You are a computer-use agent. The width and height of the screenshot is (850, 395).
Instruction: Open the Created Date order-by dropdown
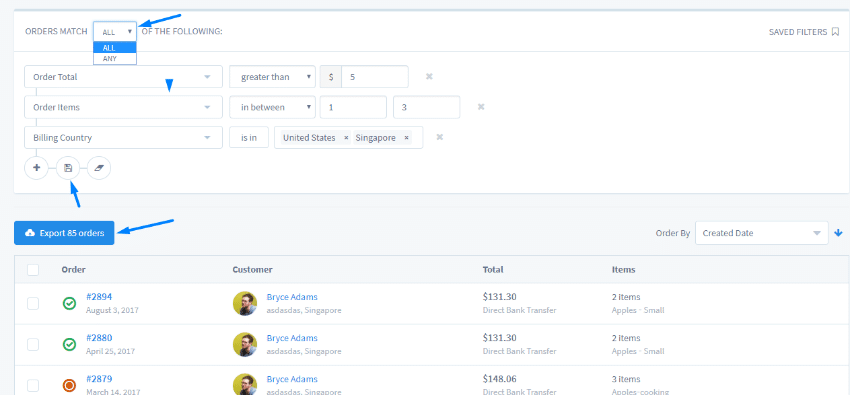[x=762, y=233]
